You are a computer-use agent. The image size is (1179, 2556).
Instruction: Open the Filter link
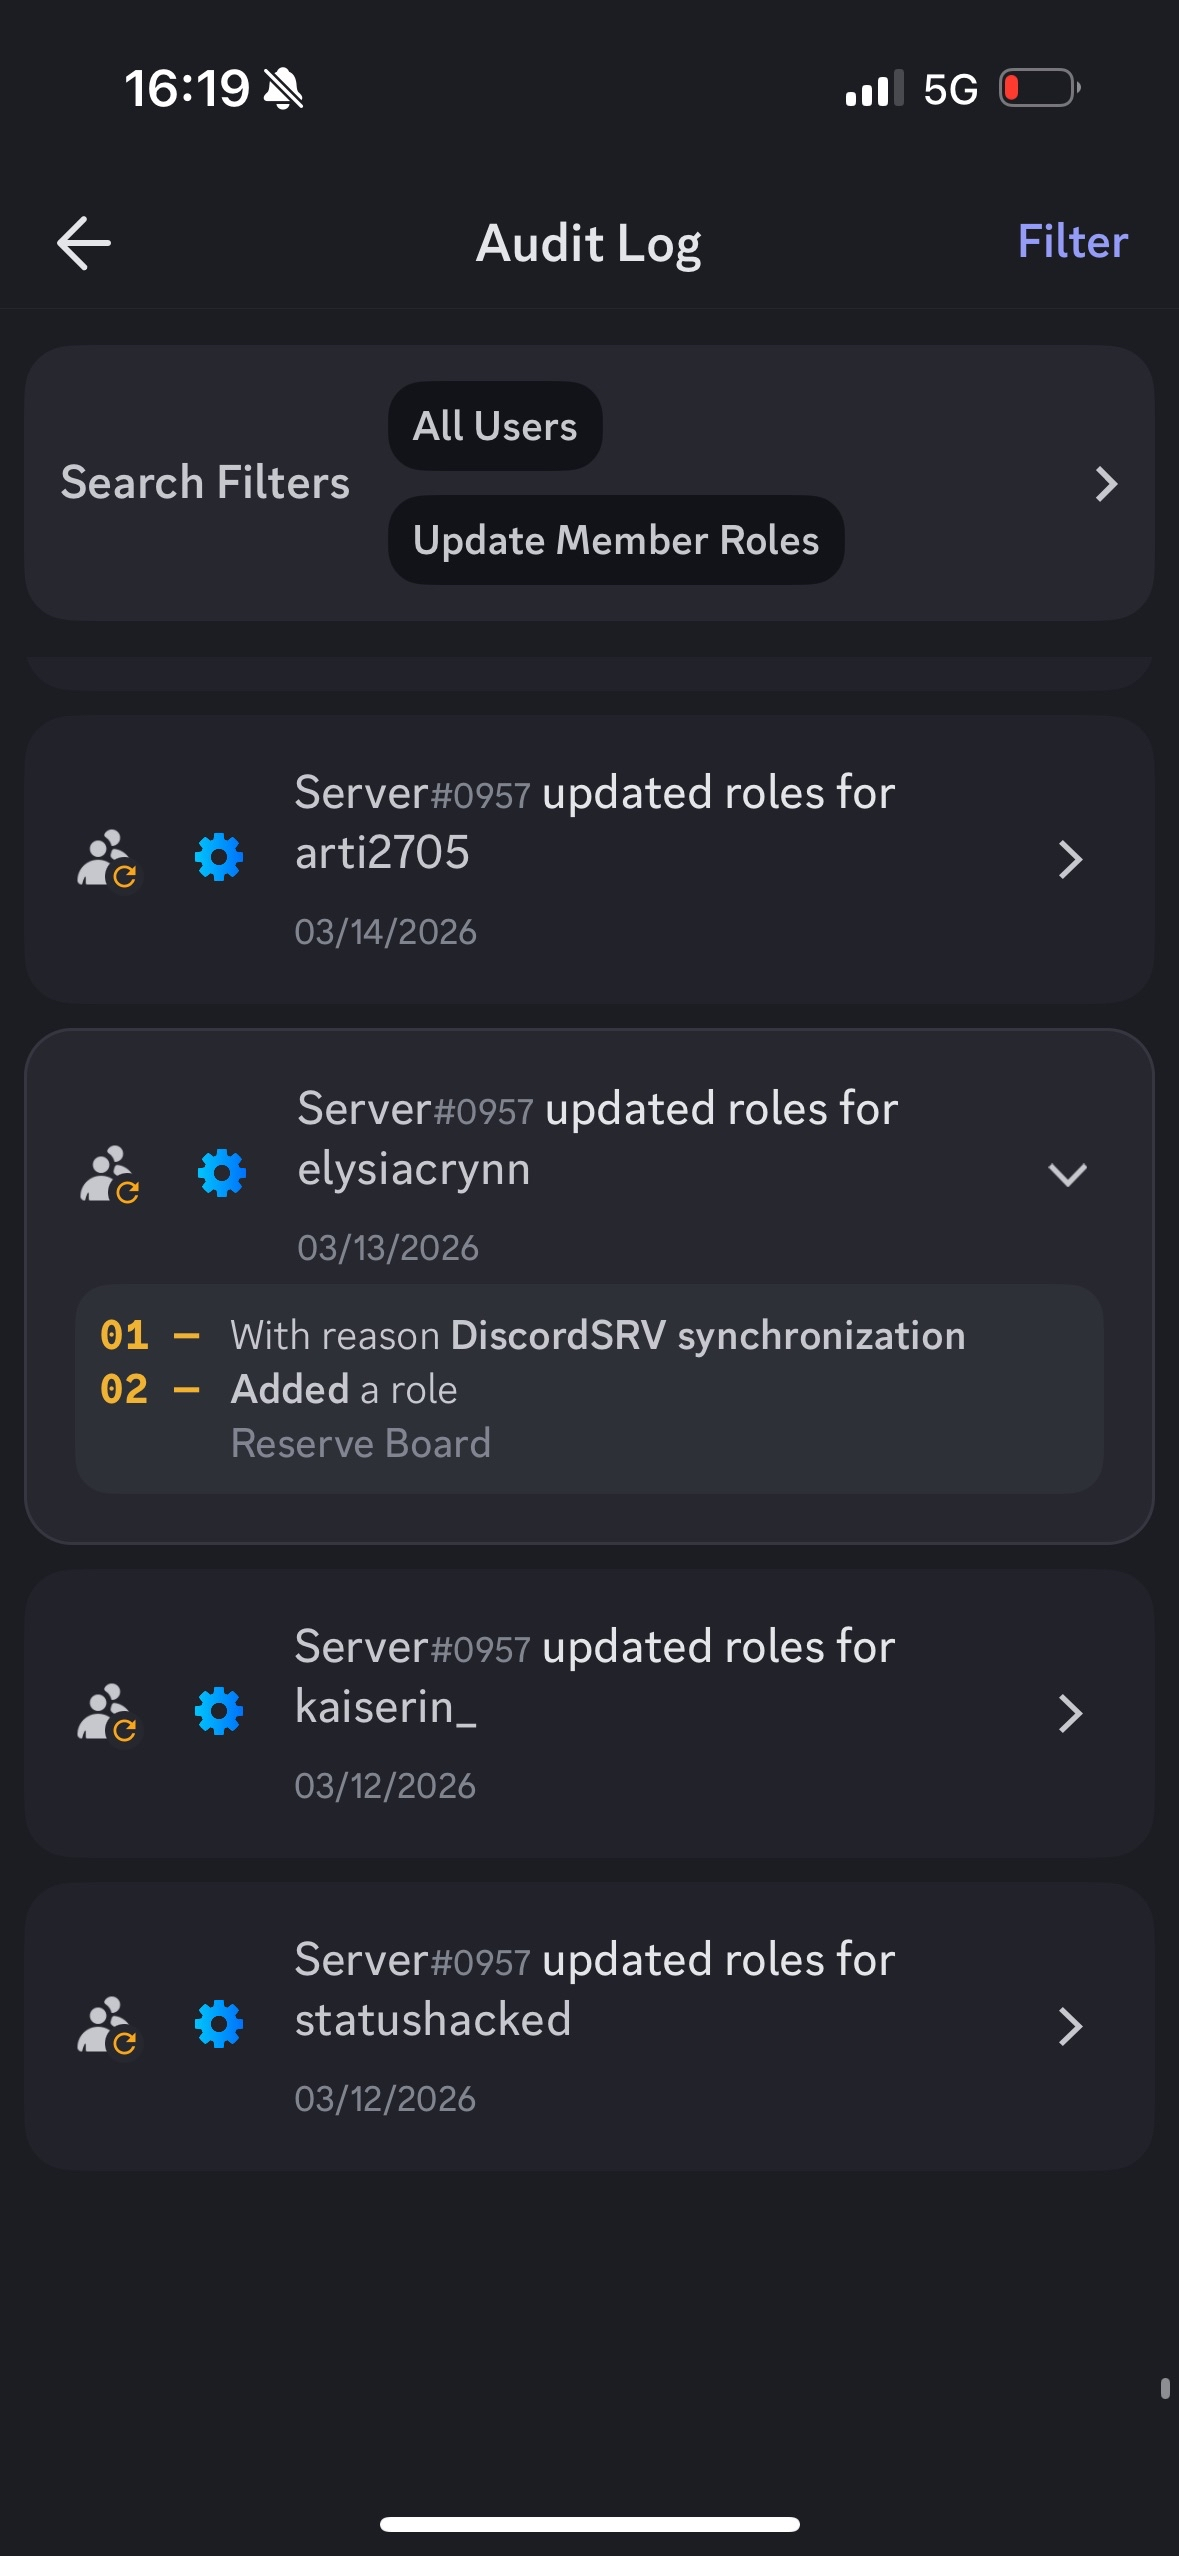[1072, 242]
